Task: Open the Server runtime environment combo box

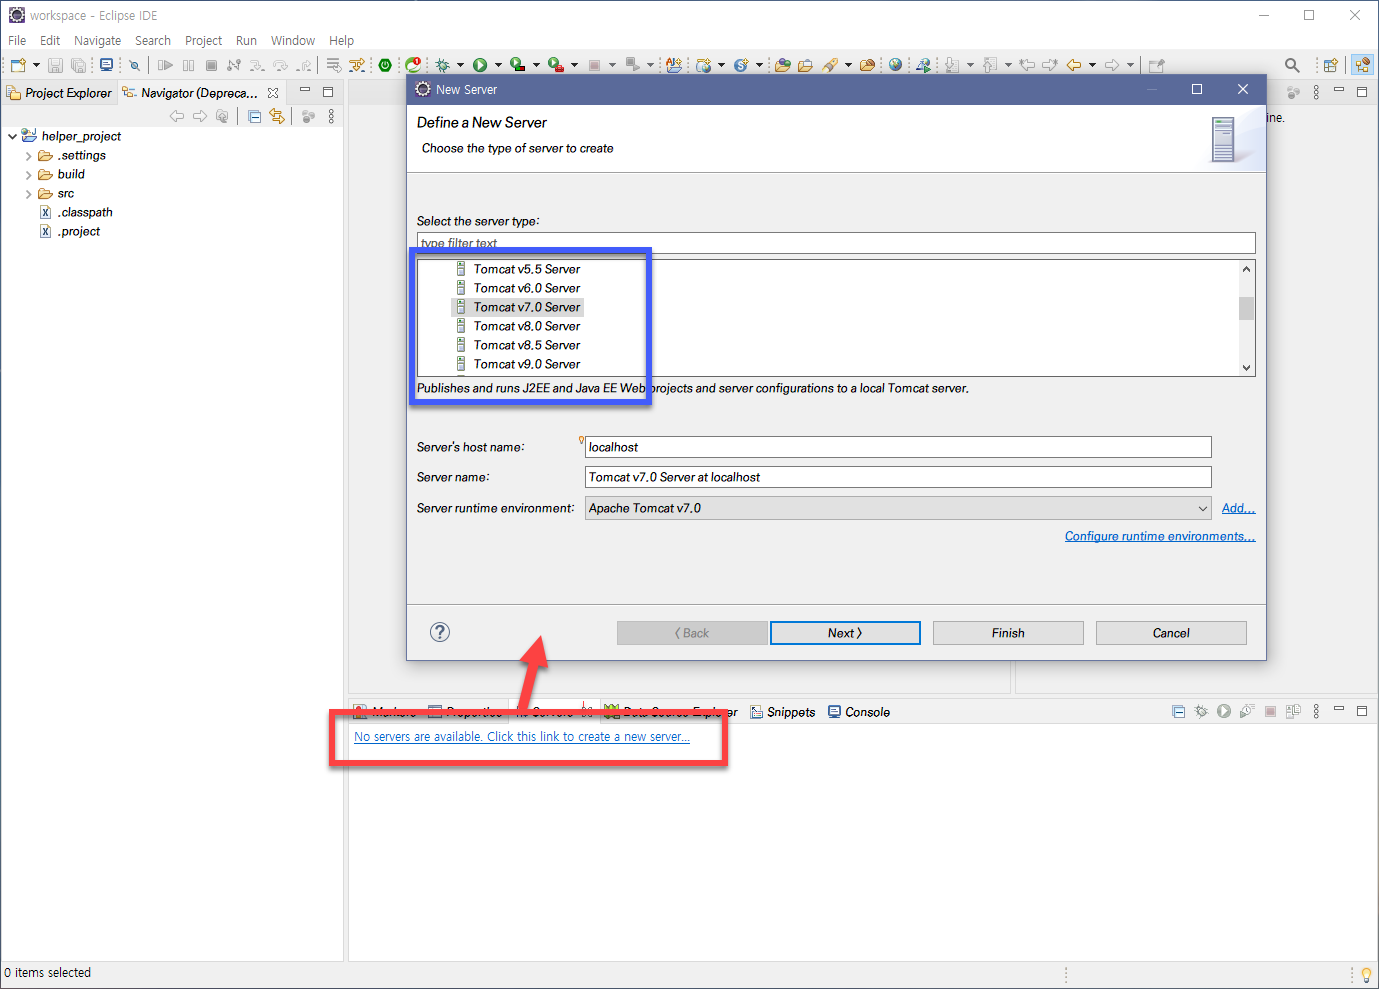Action: [898, 508]
